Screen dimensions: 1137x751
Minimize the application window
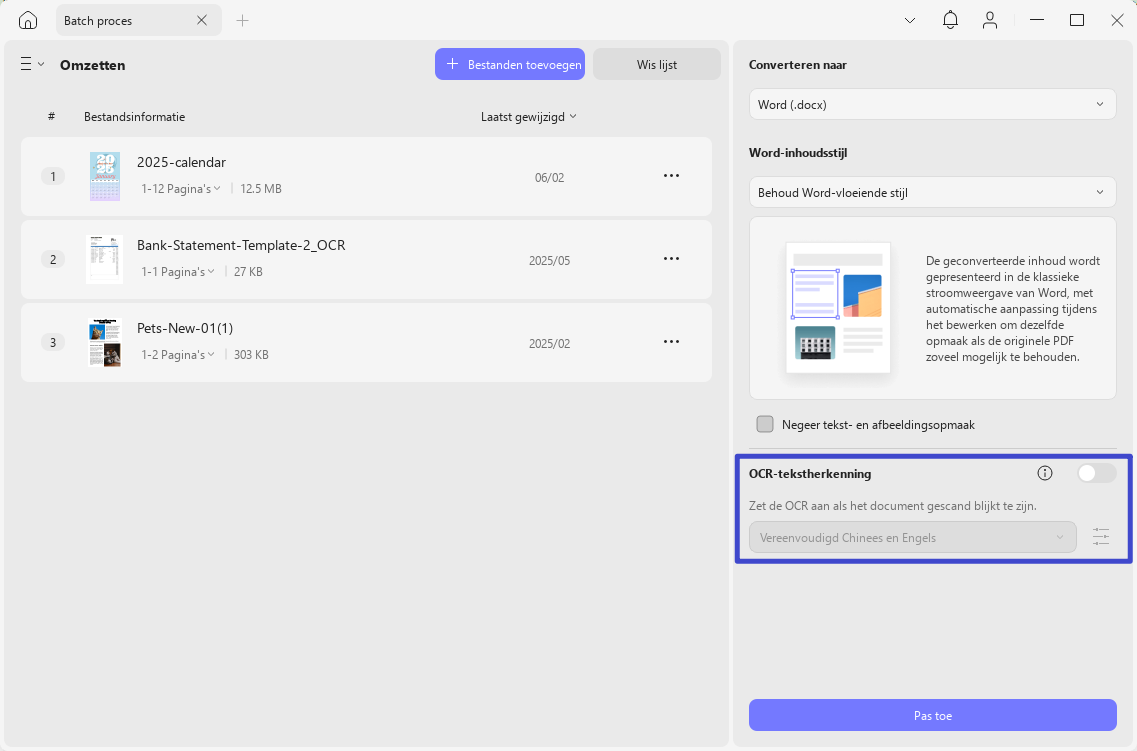tap(1036, 20)
